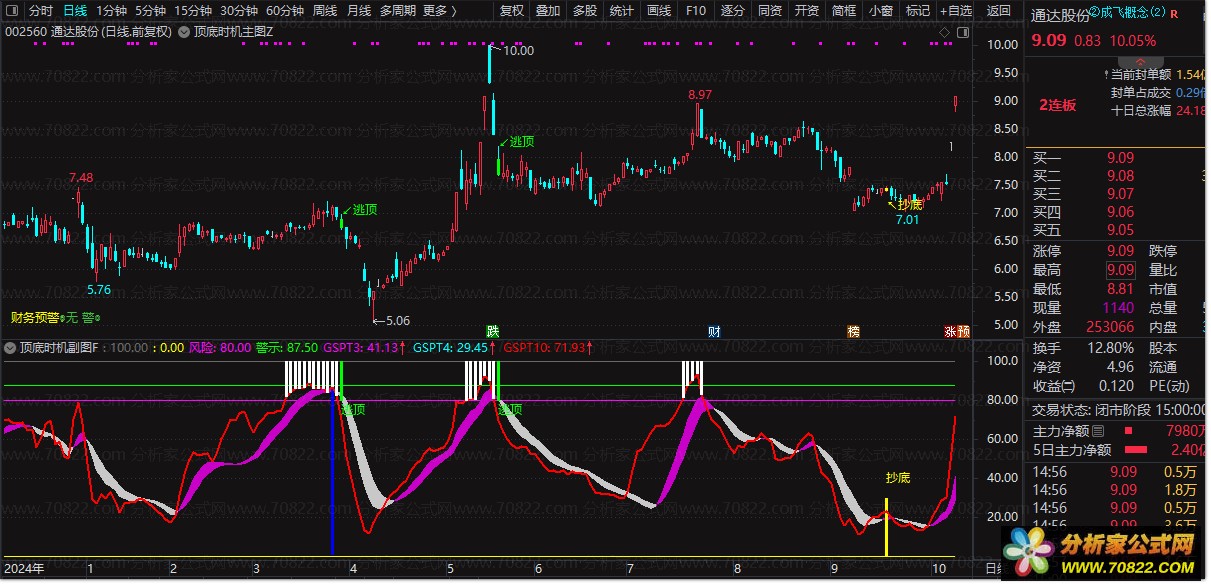The image size is (1211, 584).
Task: Switch to 周线 weekly chart
Action: coord(325,11)
